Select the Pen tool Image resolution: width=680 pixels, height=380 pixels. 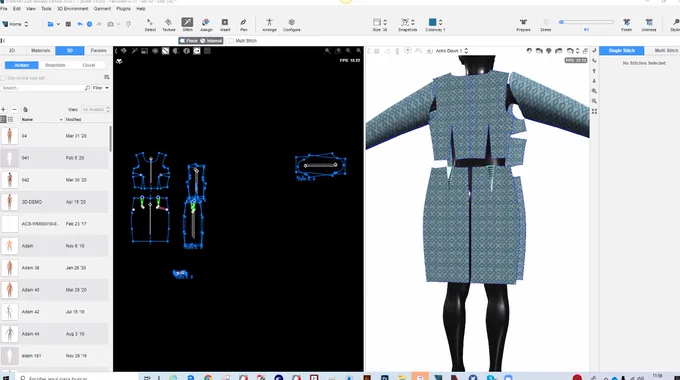coord(243,25)
